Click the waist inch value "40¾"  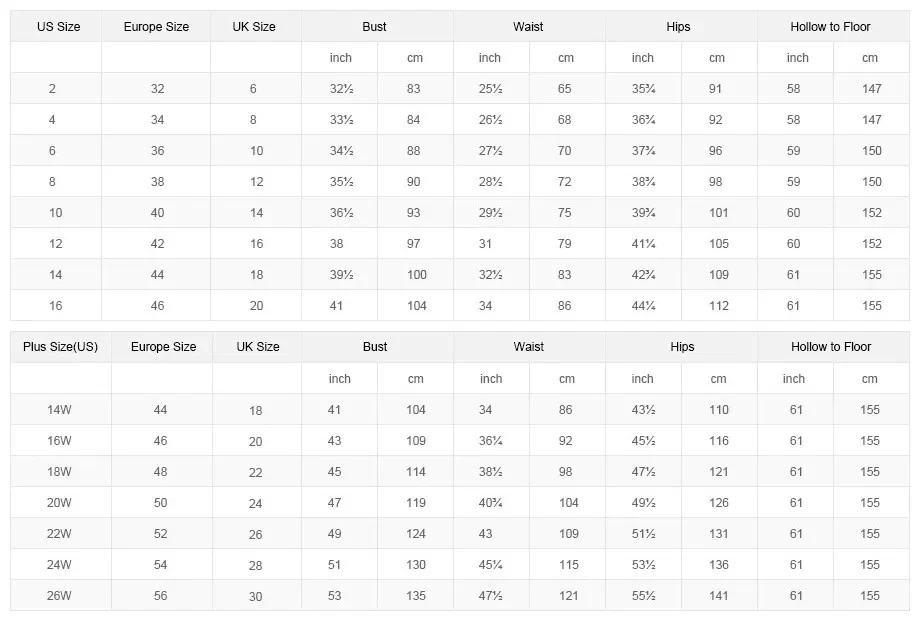click(491, 503)
